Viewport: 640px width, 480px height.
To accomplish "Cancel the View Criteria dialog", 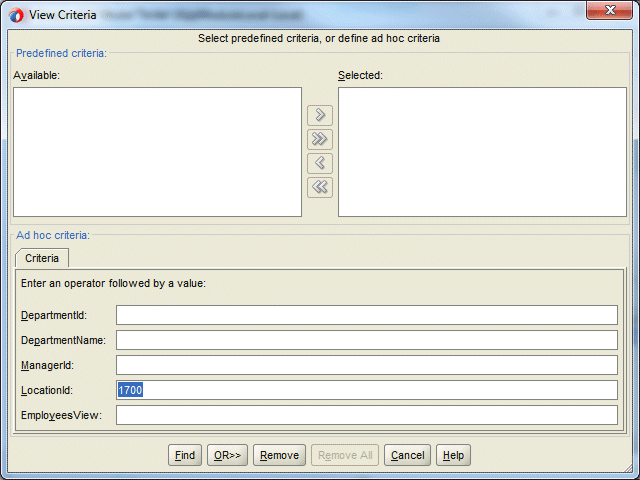I will 407,455.
